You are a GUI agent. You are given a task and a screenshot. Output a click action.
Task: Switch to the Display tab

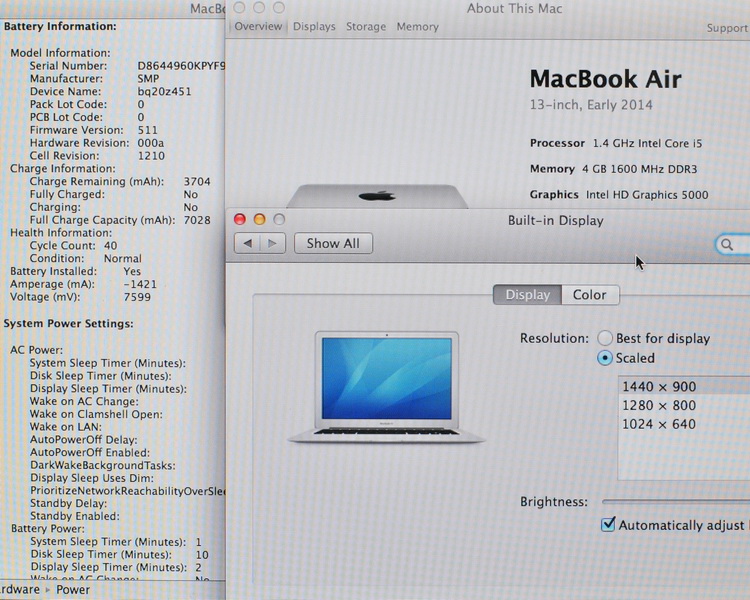[x=528, y=295]
